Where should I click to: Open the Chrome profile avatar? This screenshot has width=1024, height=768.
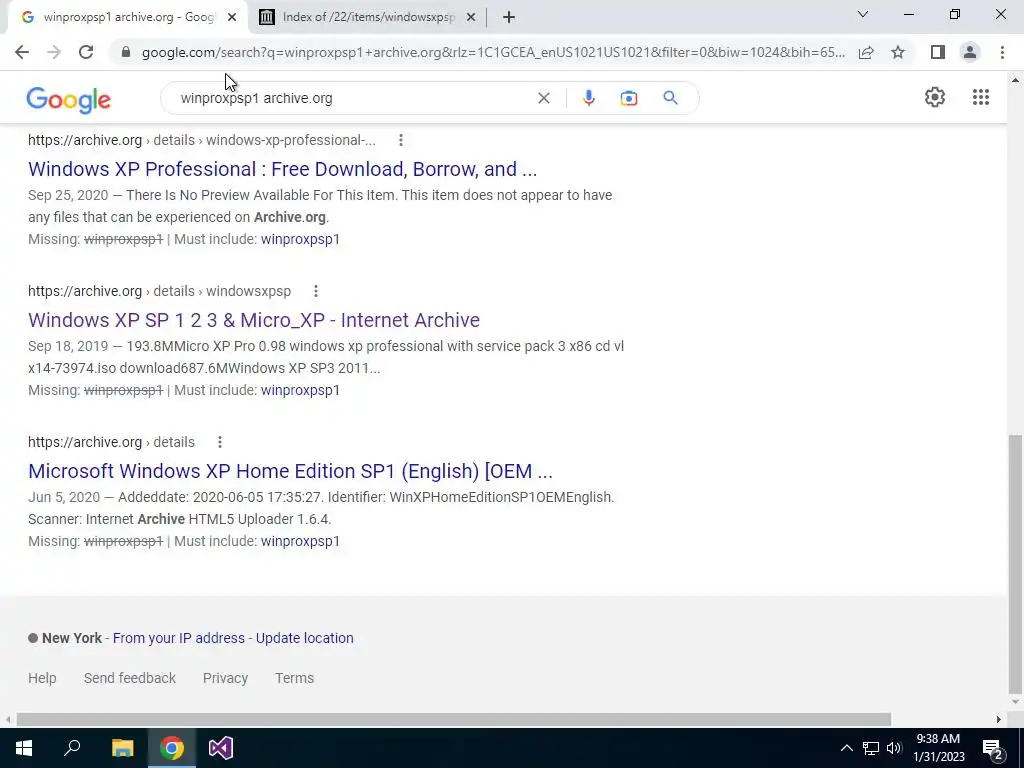[970, 52]
